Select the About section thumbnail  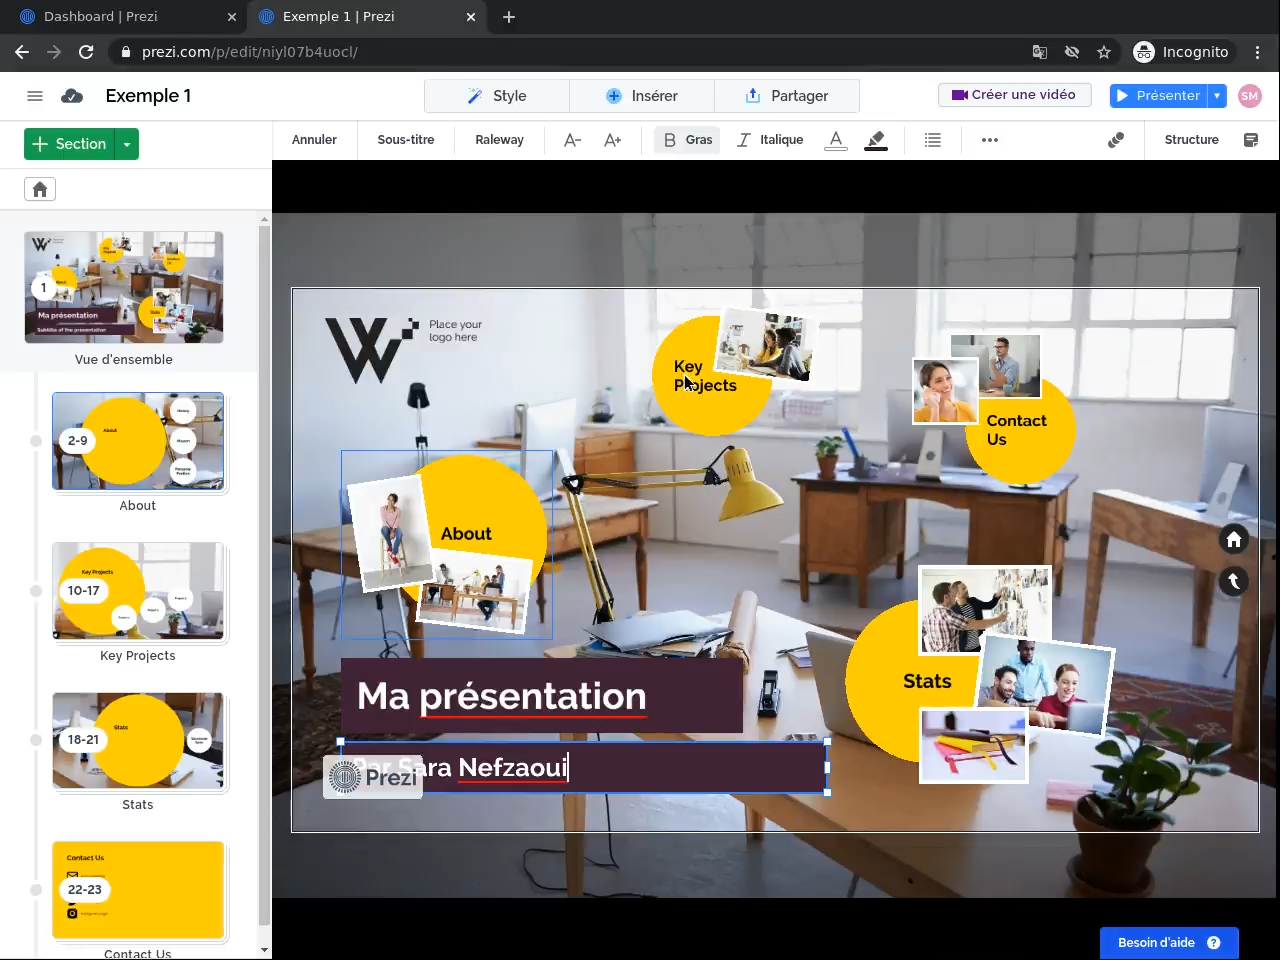(x=138, y=441)
